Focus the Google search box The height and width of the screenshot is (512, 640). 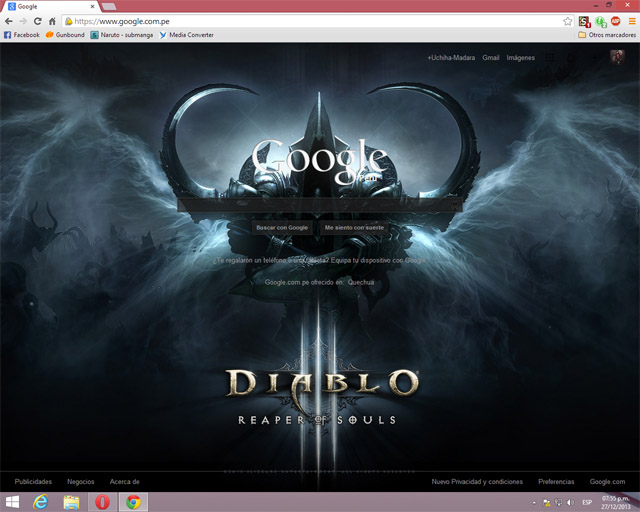[320, 205]
